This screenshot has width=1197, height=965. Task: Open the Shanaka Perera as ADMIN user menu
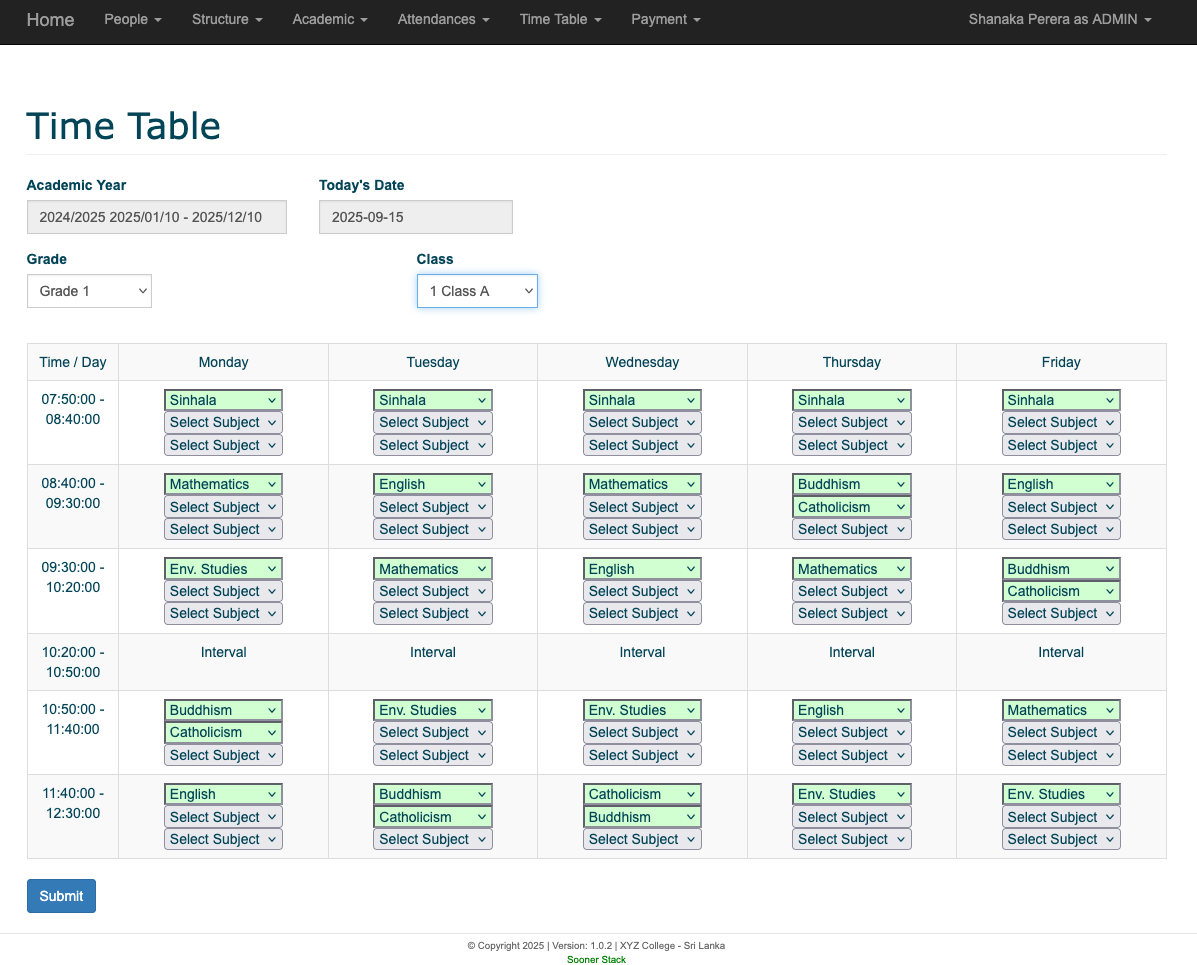tap(1059, 19)
